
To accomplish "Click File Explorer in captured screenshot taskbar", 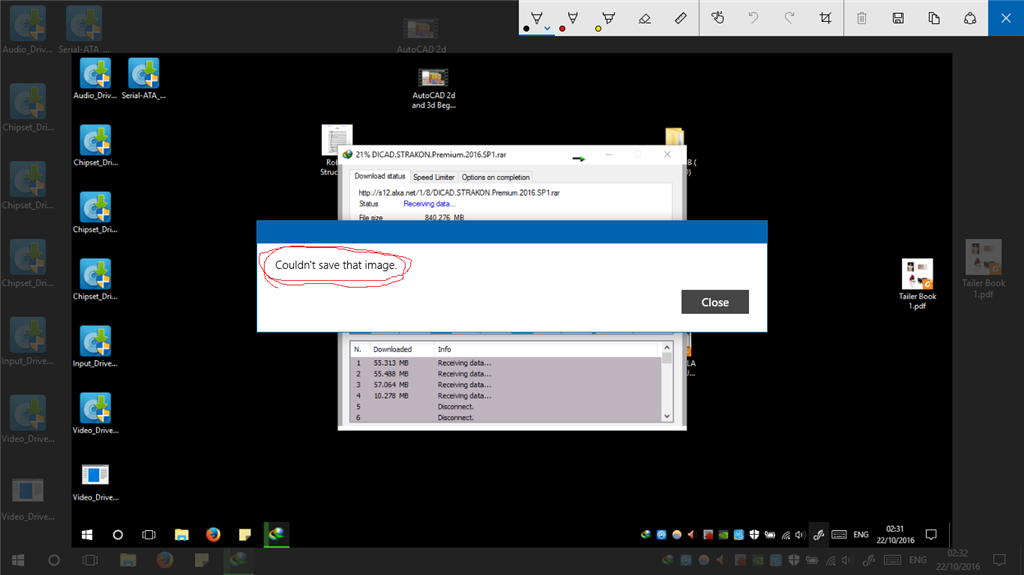I will [x=182, y=534].
